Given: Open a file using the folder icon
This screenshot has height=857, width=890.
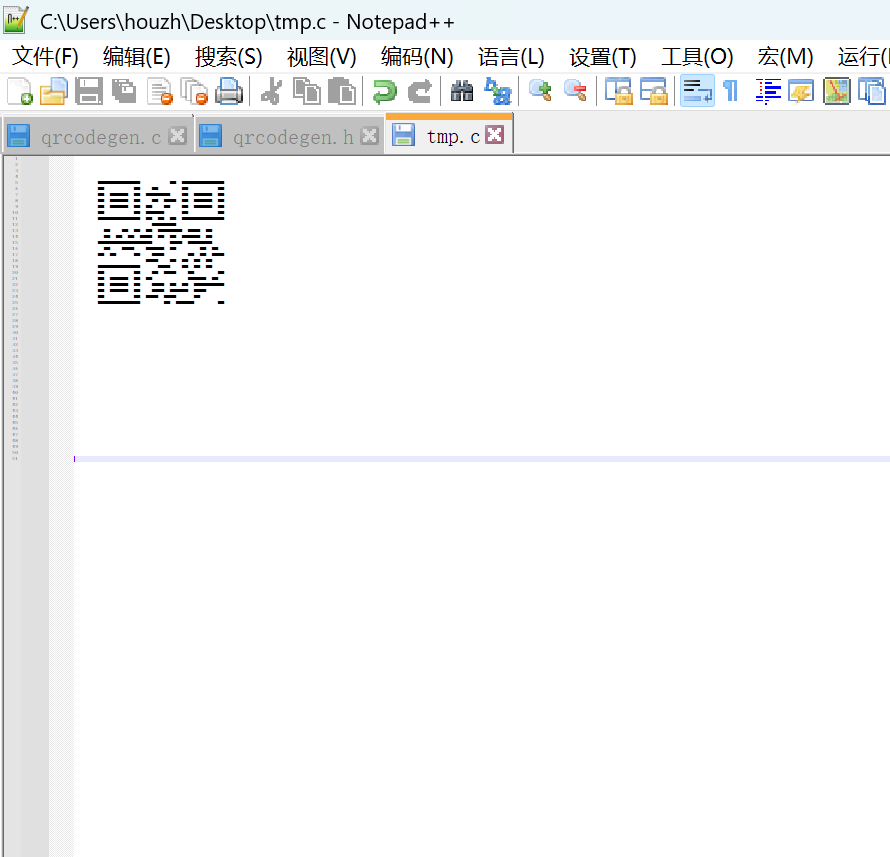Looking at the screenshot, I should coord(54,91).
